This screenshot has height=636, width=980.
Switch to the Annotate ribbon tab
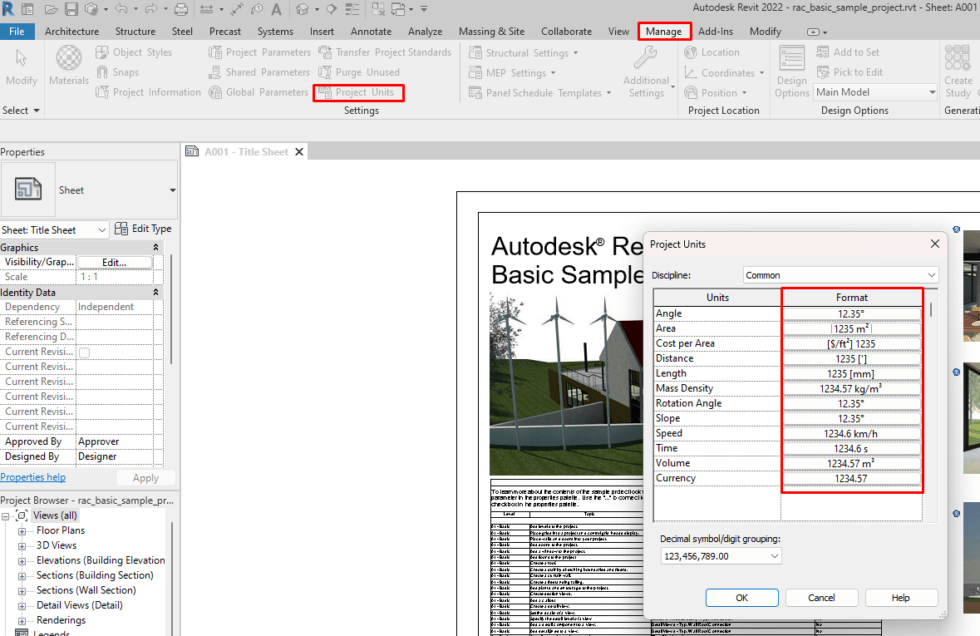pyautogui.click(x=371, y=31)
